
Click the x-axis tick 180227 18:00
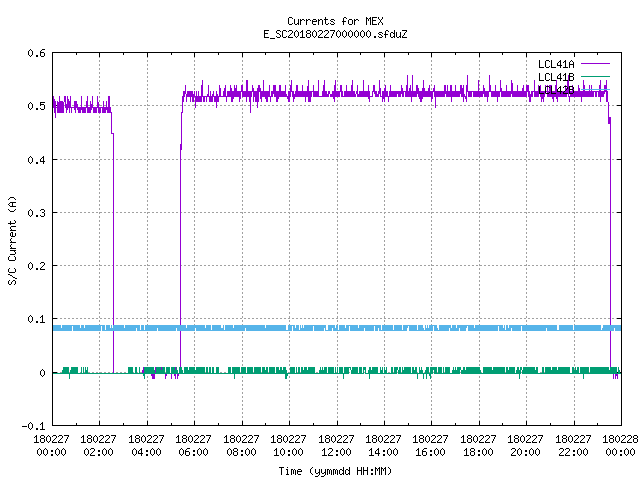pyautogui.click(x=478, y=445)
